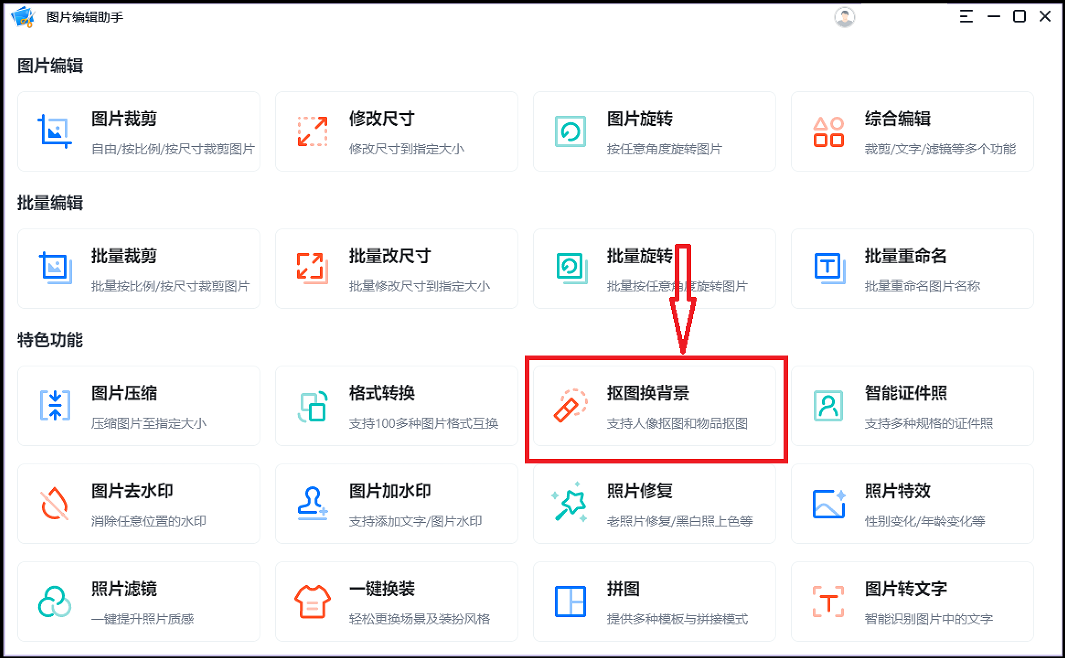The width and height of the screenshot is (1065, 658).
Task: Click the 照片修复 magic wand icon
Action: [569, 502]
